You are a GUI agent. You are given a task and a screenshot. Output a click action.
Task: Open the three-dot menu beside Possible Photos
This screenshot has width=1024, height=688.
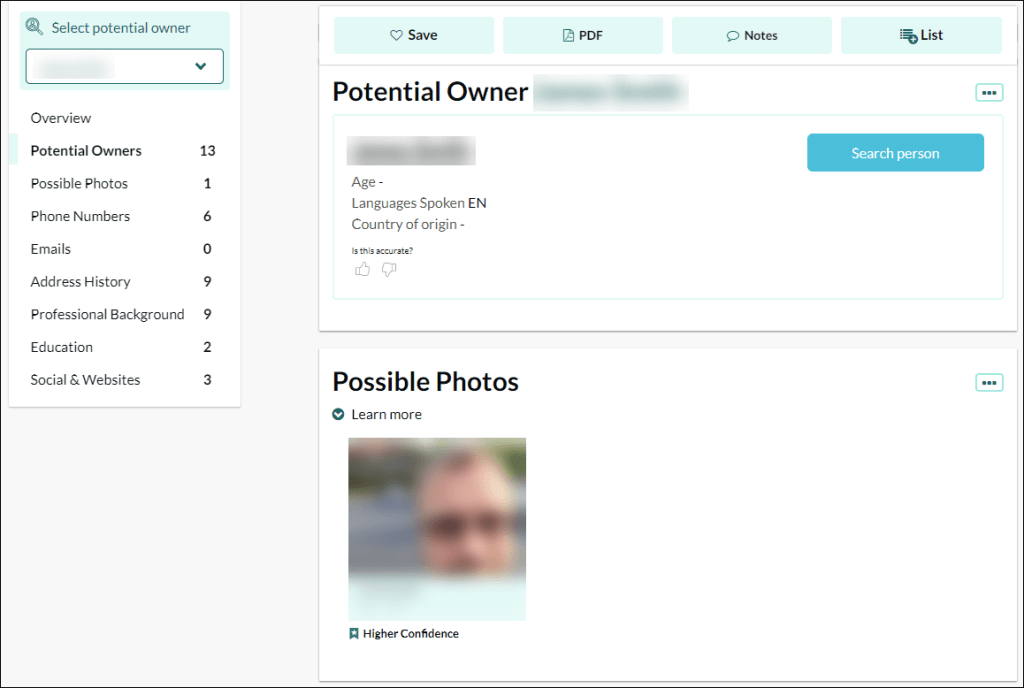coord(989,383)
